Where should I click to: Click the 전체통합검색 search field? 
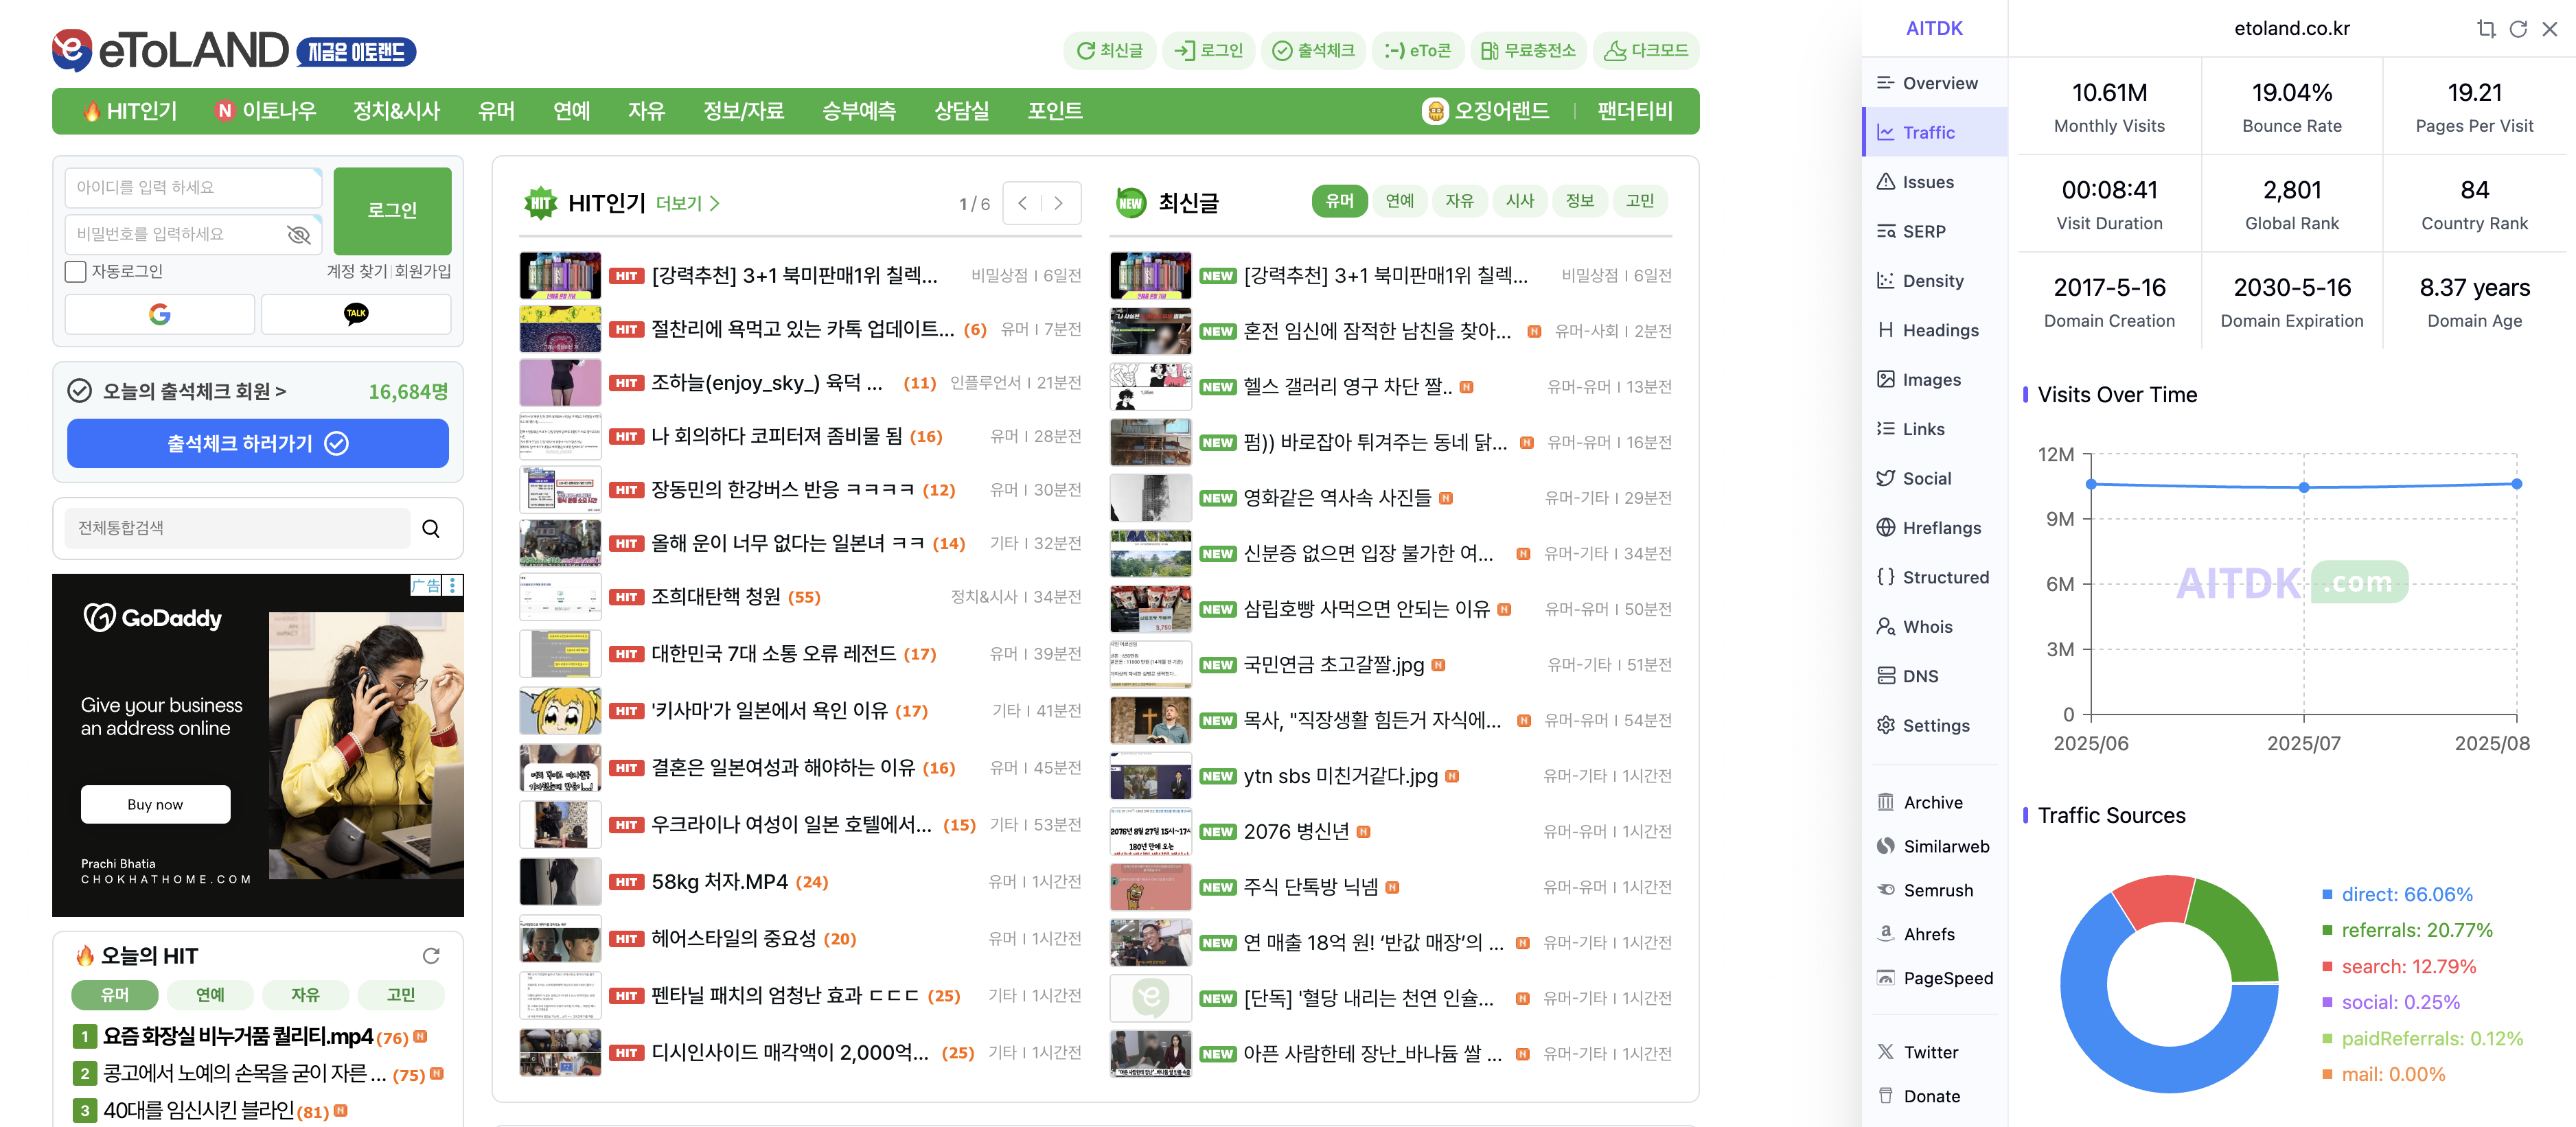pyautogui.click(x=238, y=528)
